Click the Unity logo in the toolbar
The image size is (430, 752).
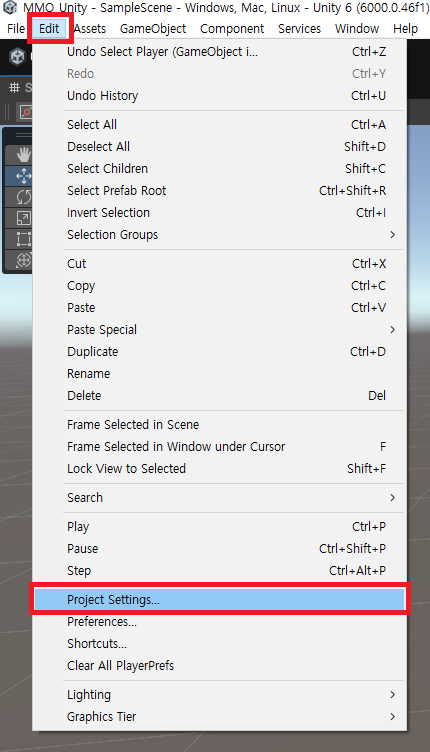(x=17, y=57)
